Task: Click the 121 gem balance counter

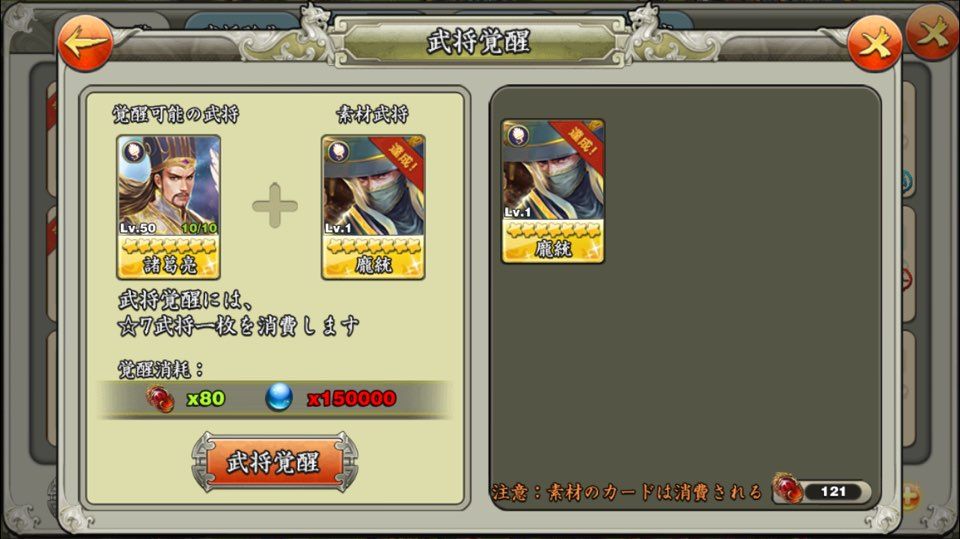Action: (833, 491)
